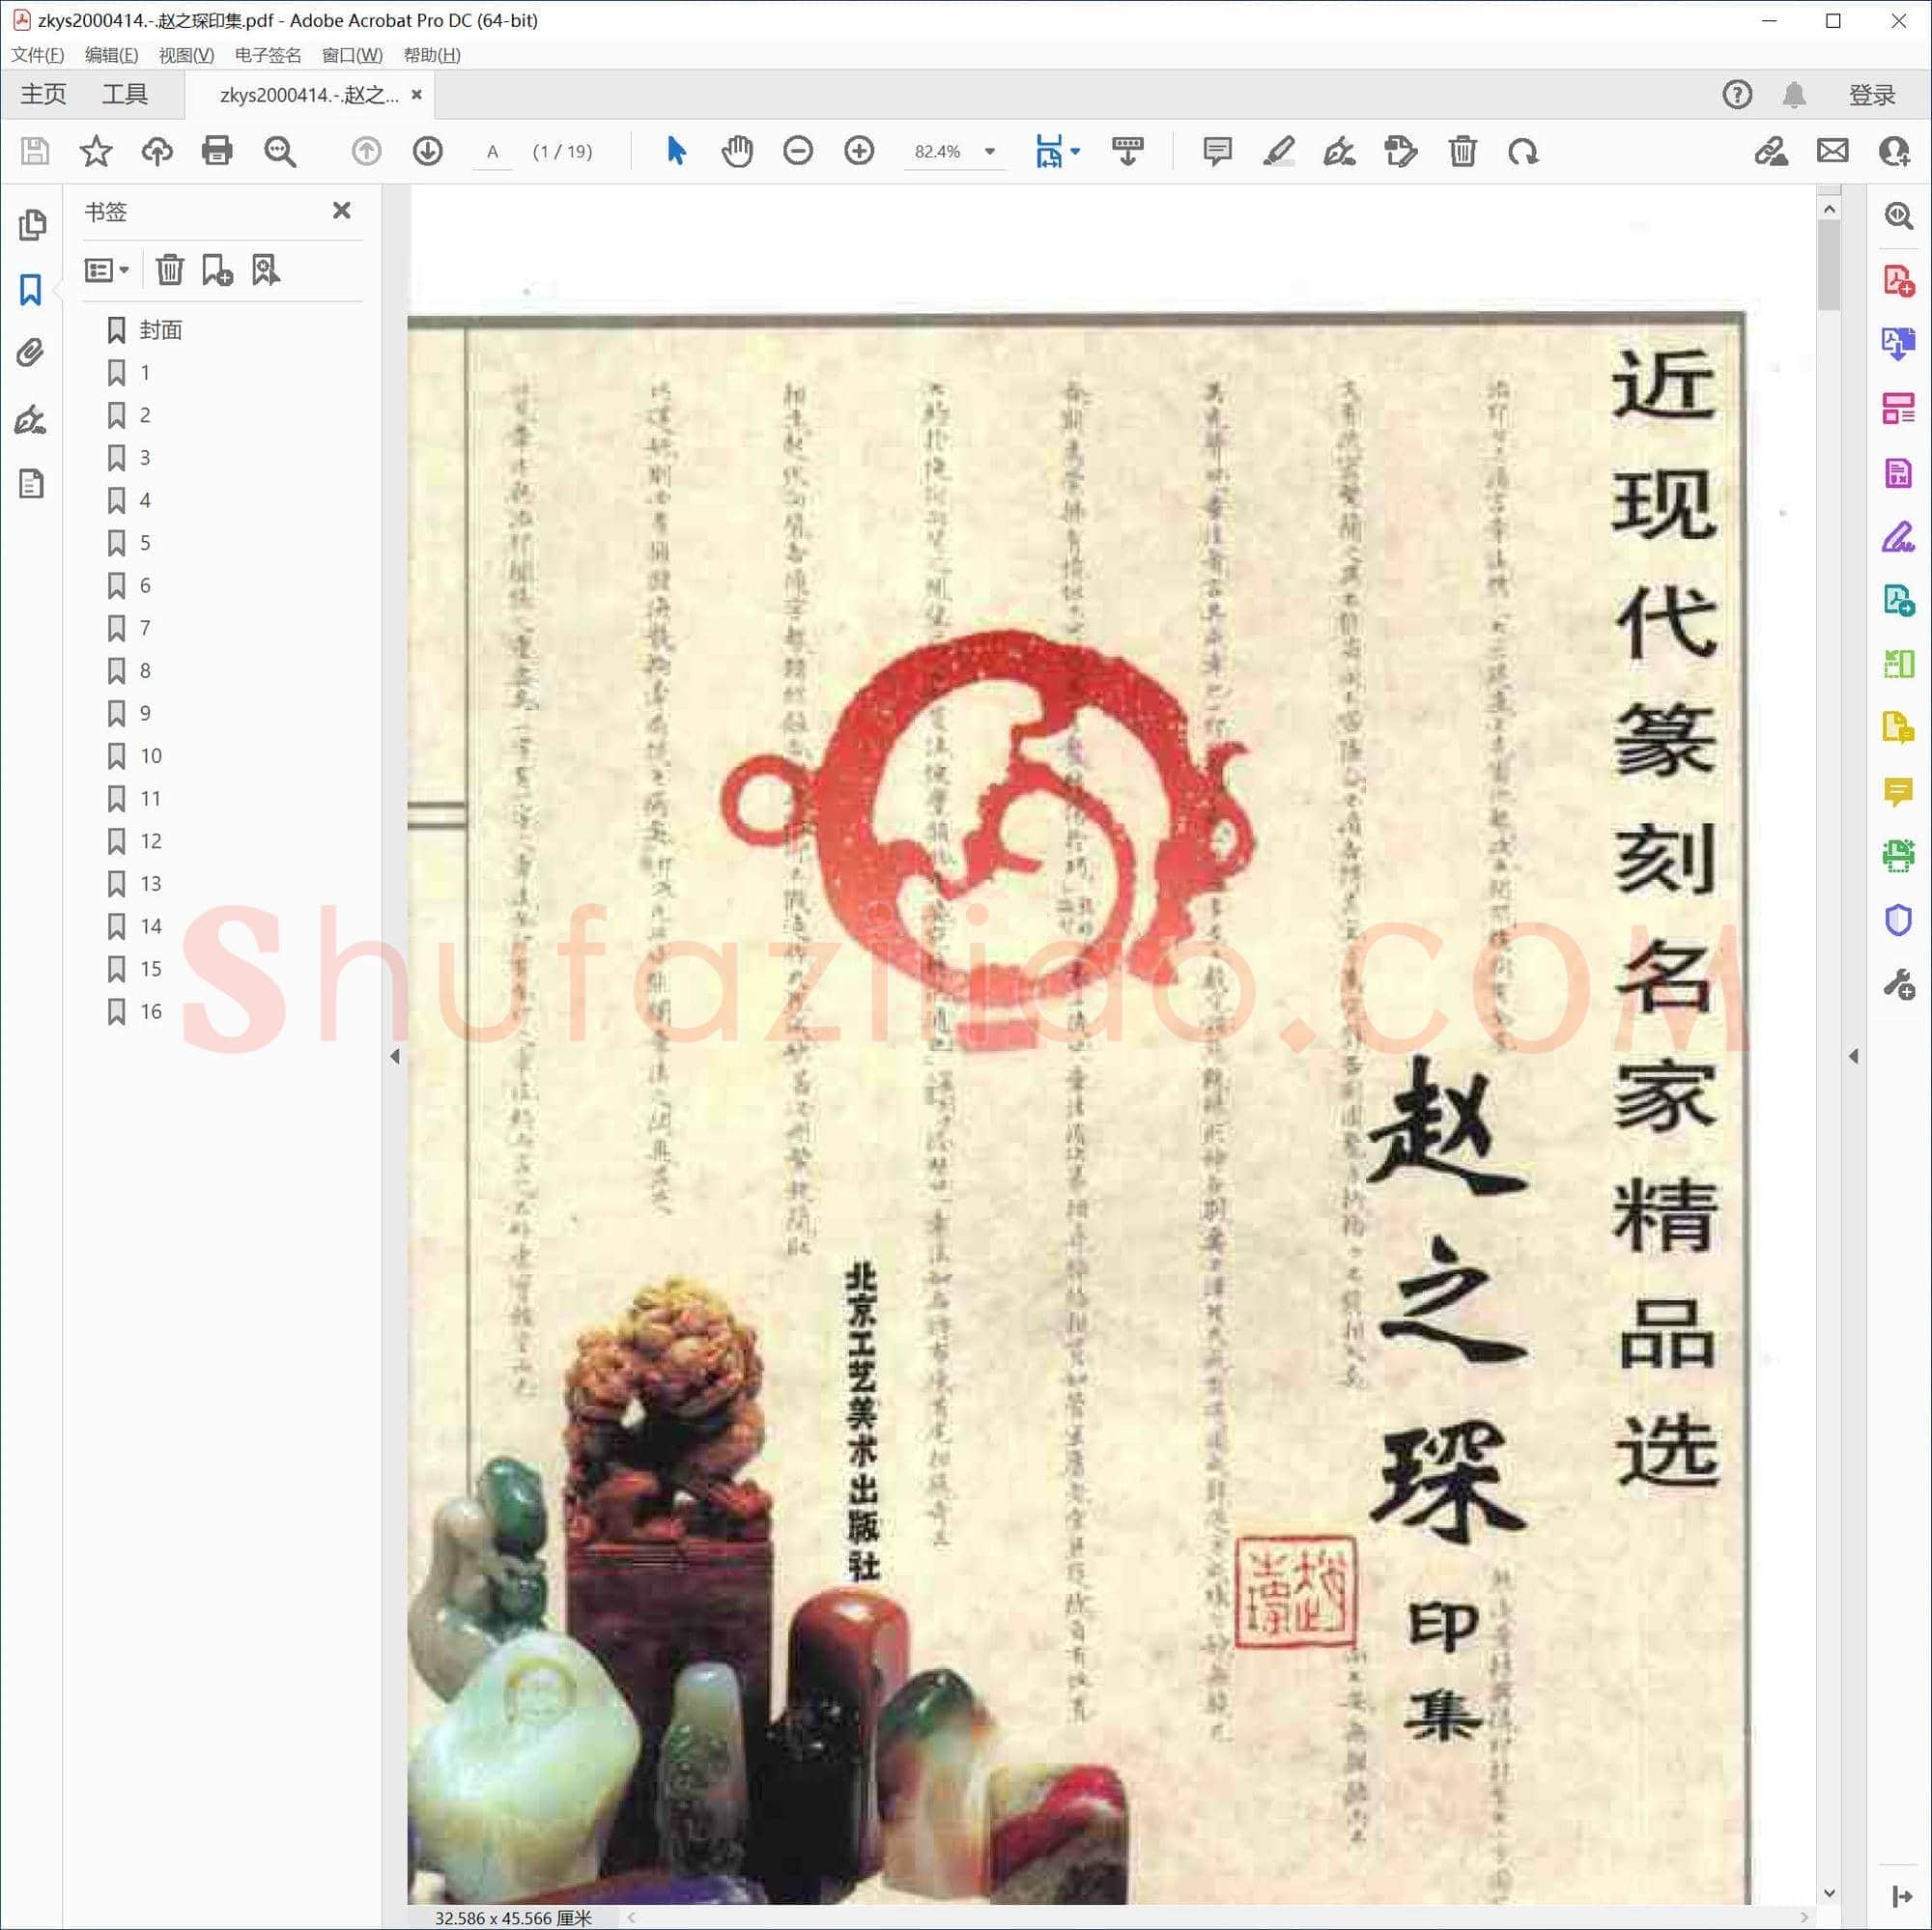Image resolution: width=1932 pixels, height=1930 pixels.
Task: Switch to the 工具 tab
Action: [125, 94]
